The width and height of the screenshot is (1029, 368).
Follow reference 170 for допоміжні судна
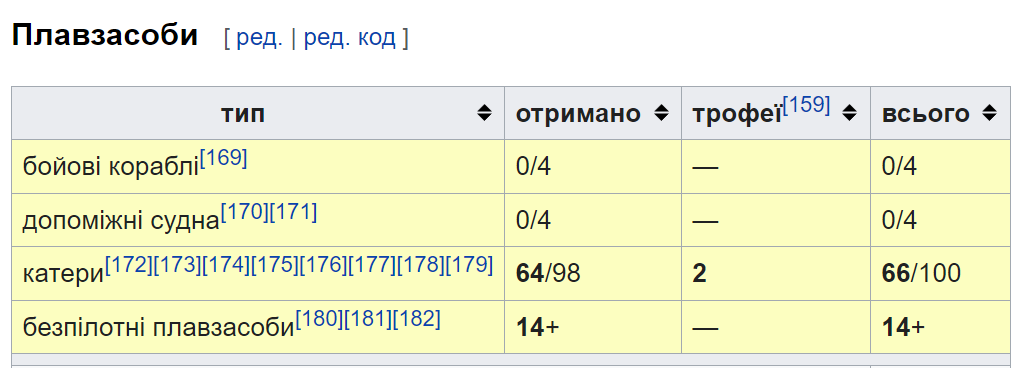click(245, 212)
